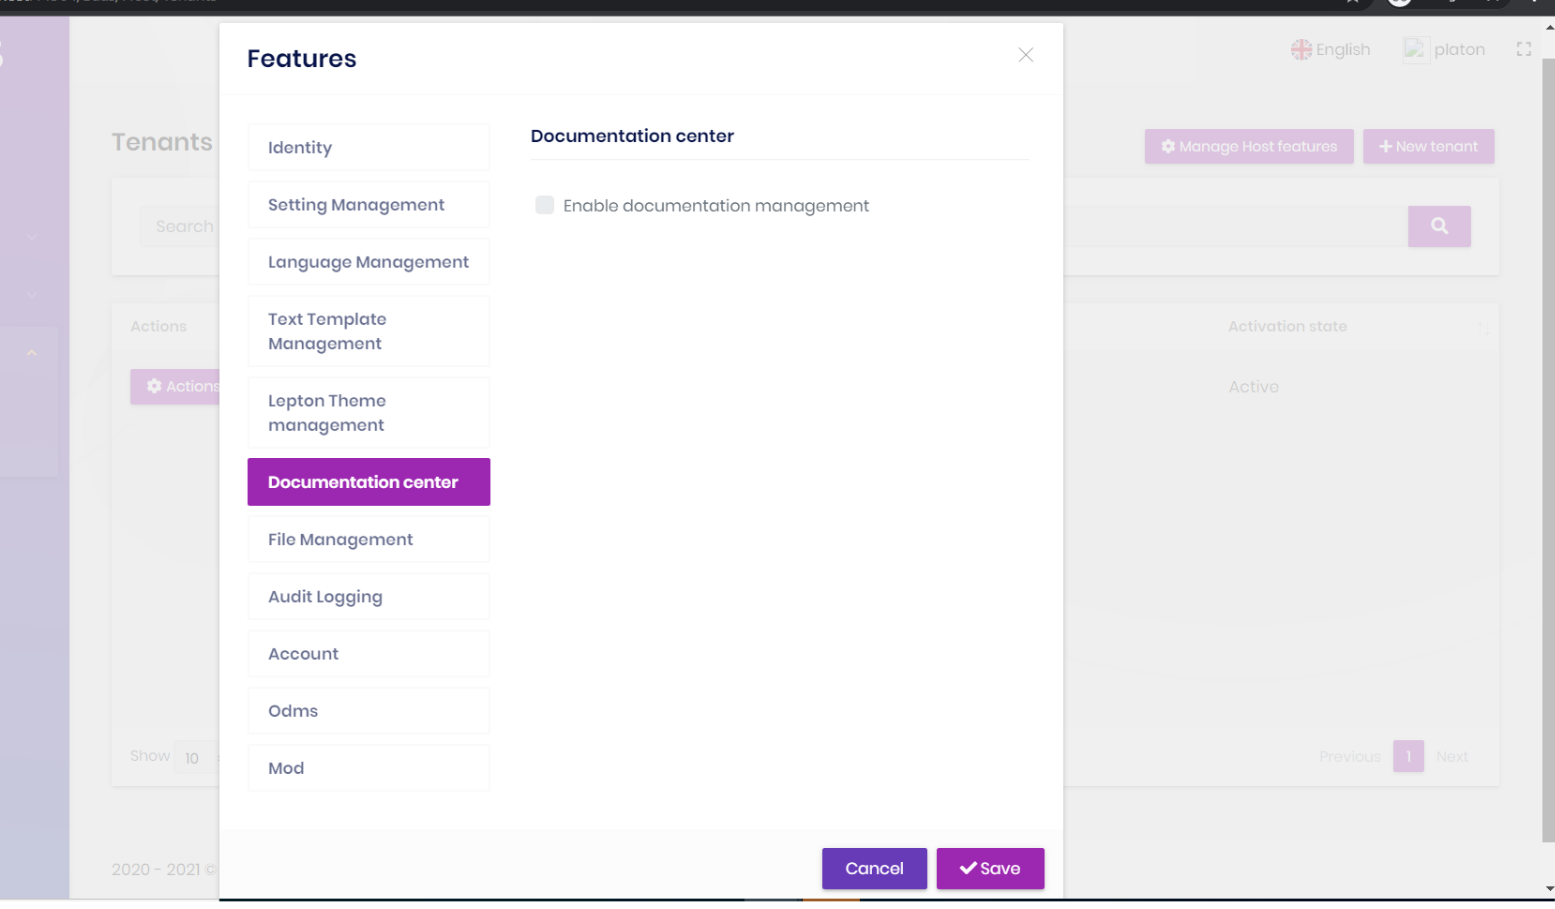Click the Documentation center panel heading
1555x909 pixels.
point(632,136)
